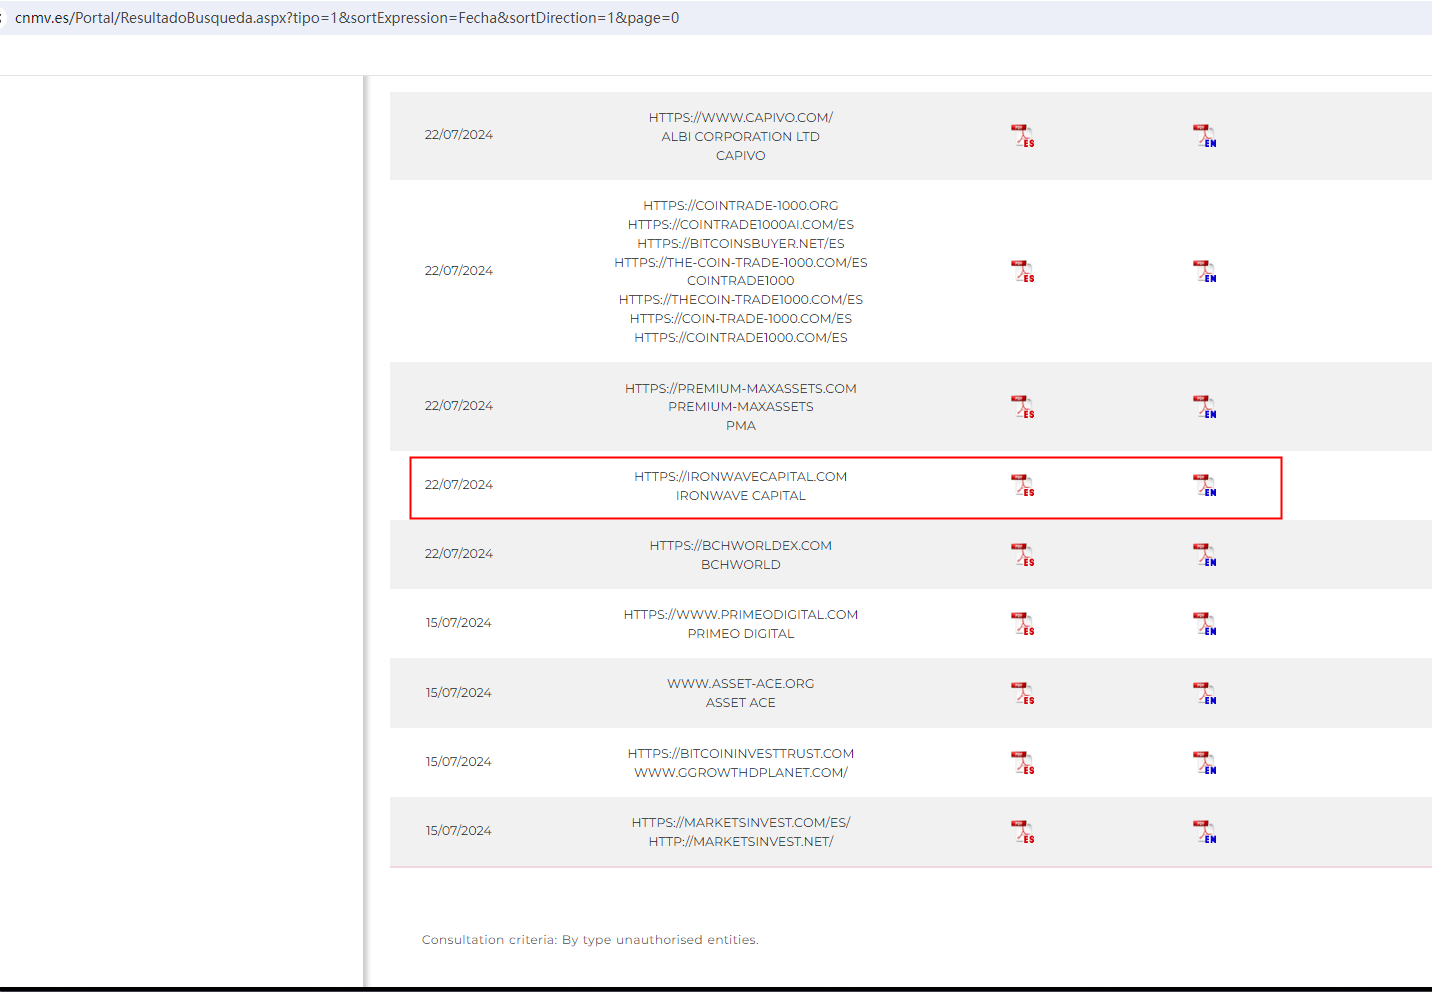Select HTTP://MARKETSINVEST.NET/ text
The width and height of the screenshot is (1432, 992).
(x=741, y=842)
